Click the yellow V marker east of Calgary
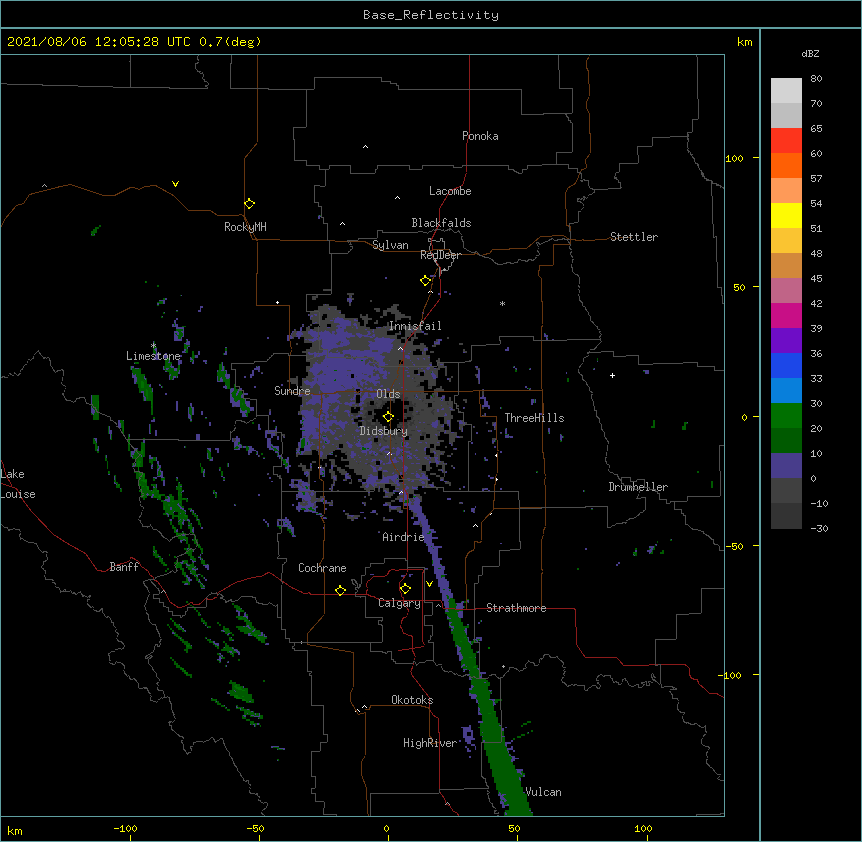This screenshot has width=862, height=842. [x=429, y=584]
